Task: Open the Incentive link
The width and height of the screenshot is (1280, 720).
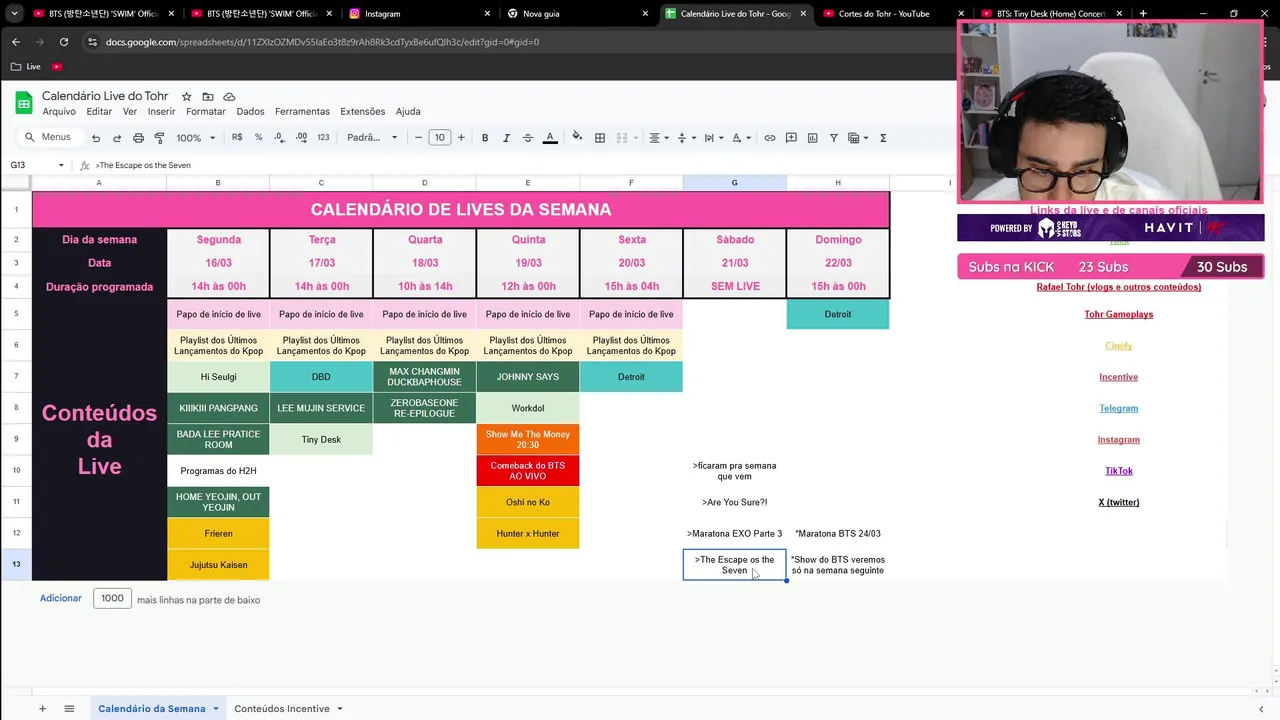Action: [1119, 377]
